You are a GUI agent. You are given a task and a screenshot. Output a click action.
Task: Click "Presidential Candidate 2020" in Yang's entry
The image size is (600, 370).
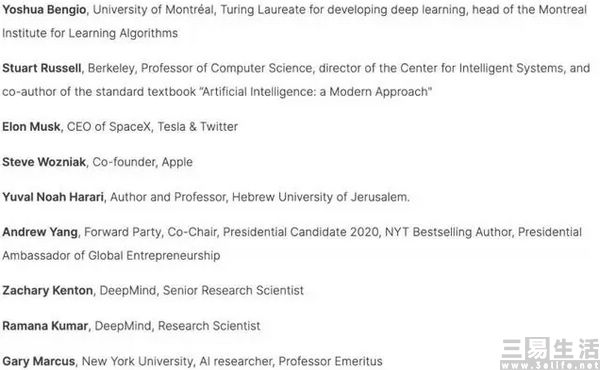(300, 232)
